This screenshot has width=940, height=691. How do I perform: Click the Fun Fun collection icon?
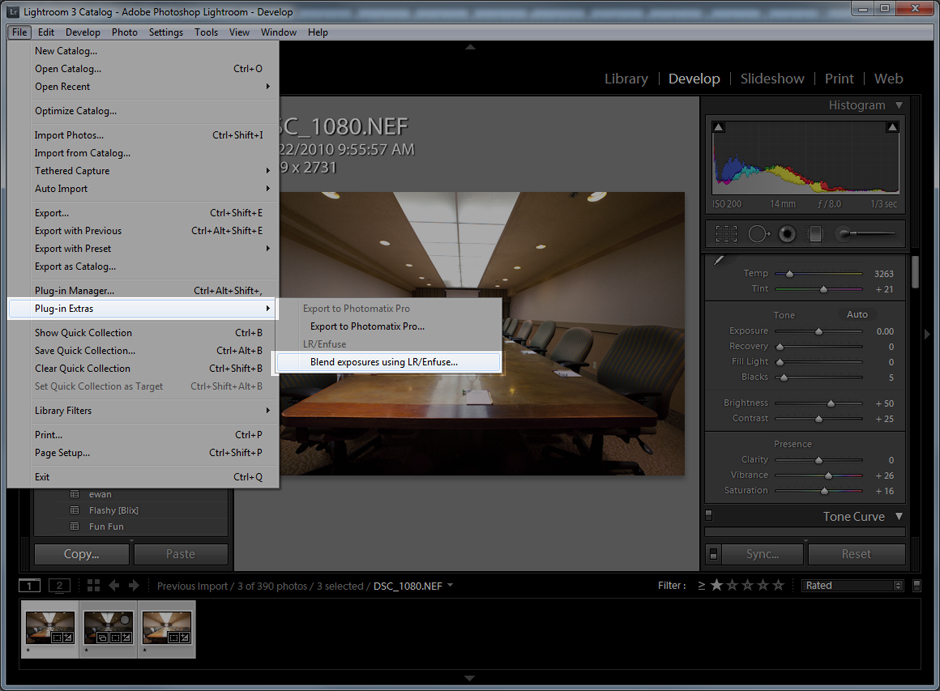click(74, 526)
